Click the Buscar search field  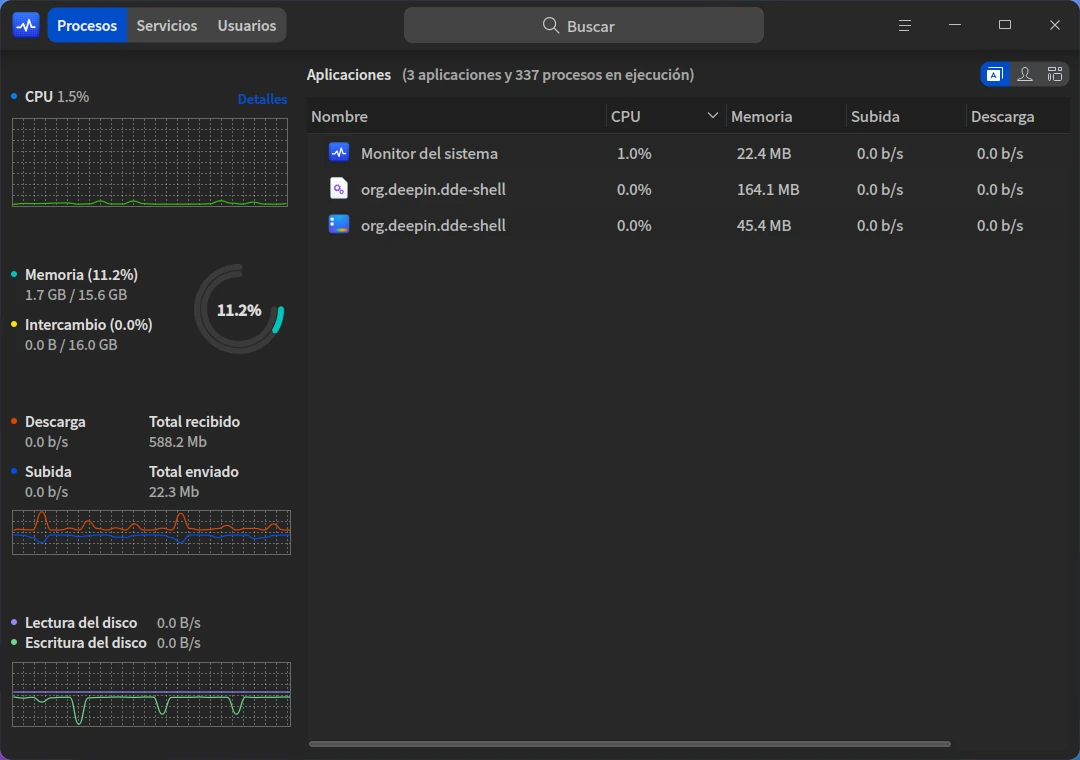click(583, 25)
